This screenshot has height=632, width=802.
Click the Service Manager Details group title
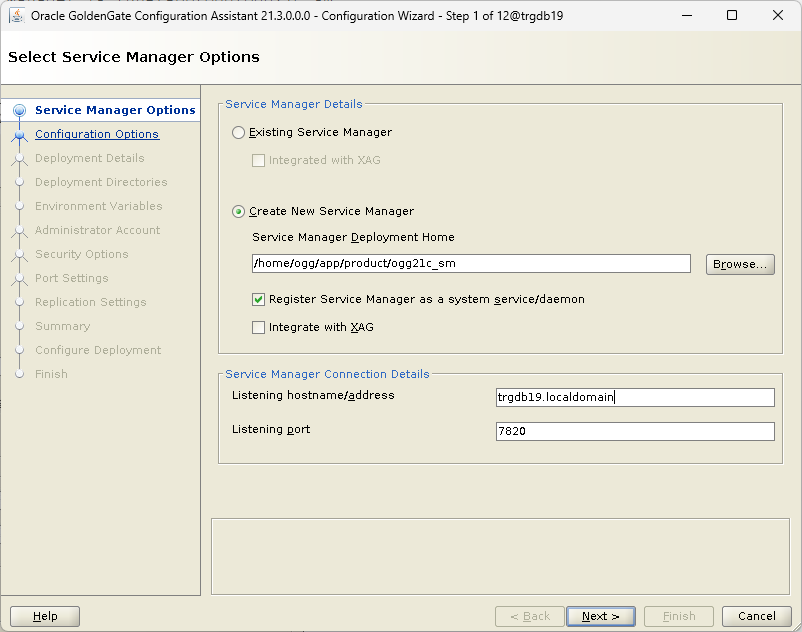pos(294,104)
